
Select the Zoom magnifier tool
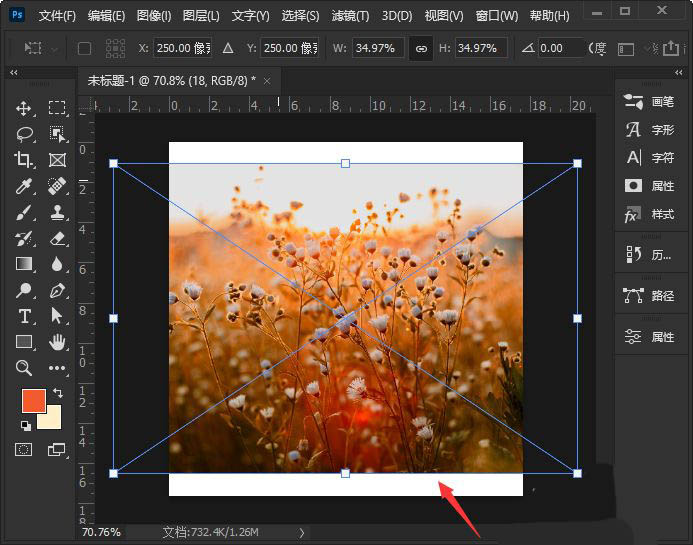[x=24, y=368]
